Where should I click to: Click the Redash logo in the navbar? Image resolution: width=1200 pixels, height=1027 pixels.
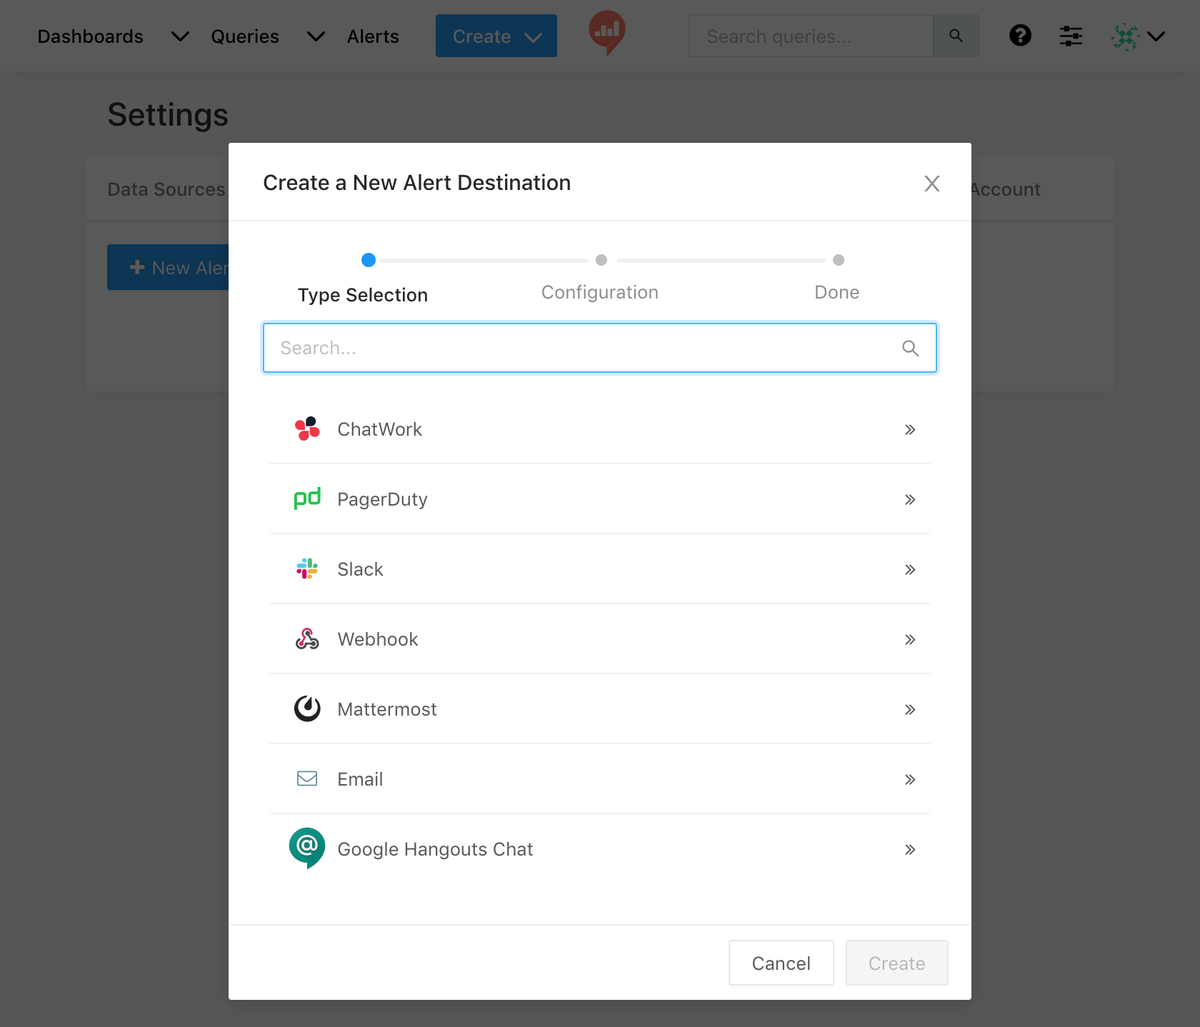click(606, 32)
